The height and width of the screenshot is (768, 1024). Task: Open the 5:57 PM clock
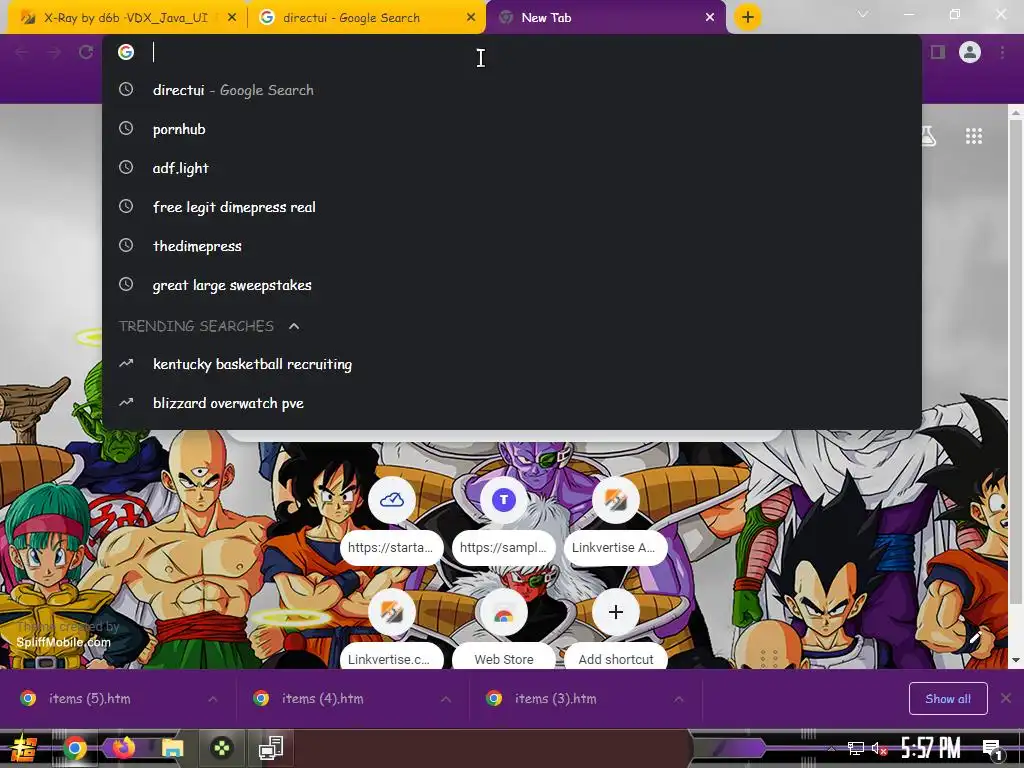tap(931, 748)
